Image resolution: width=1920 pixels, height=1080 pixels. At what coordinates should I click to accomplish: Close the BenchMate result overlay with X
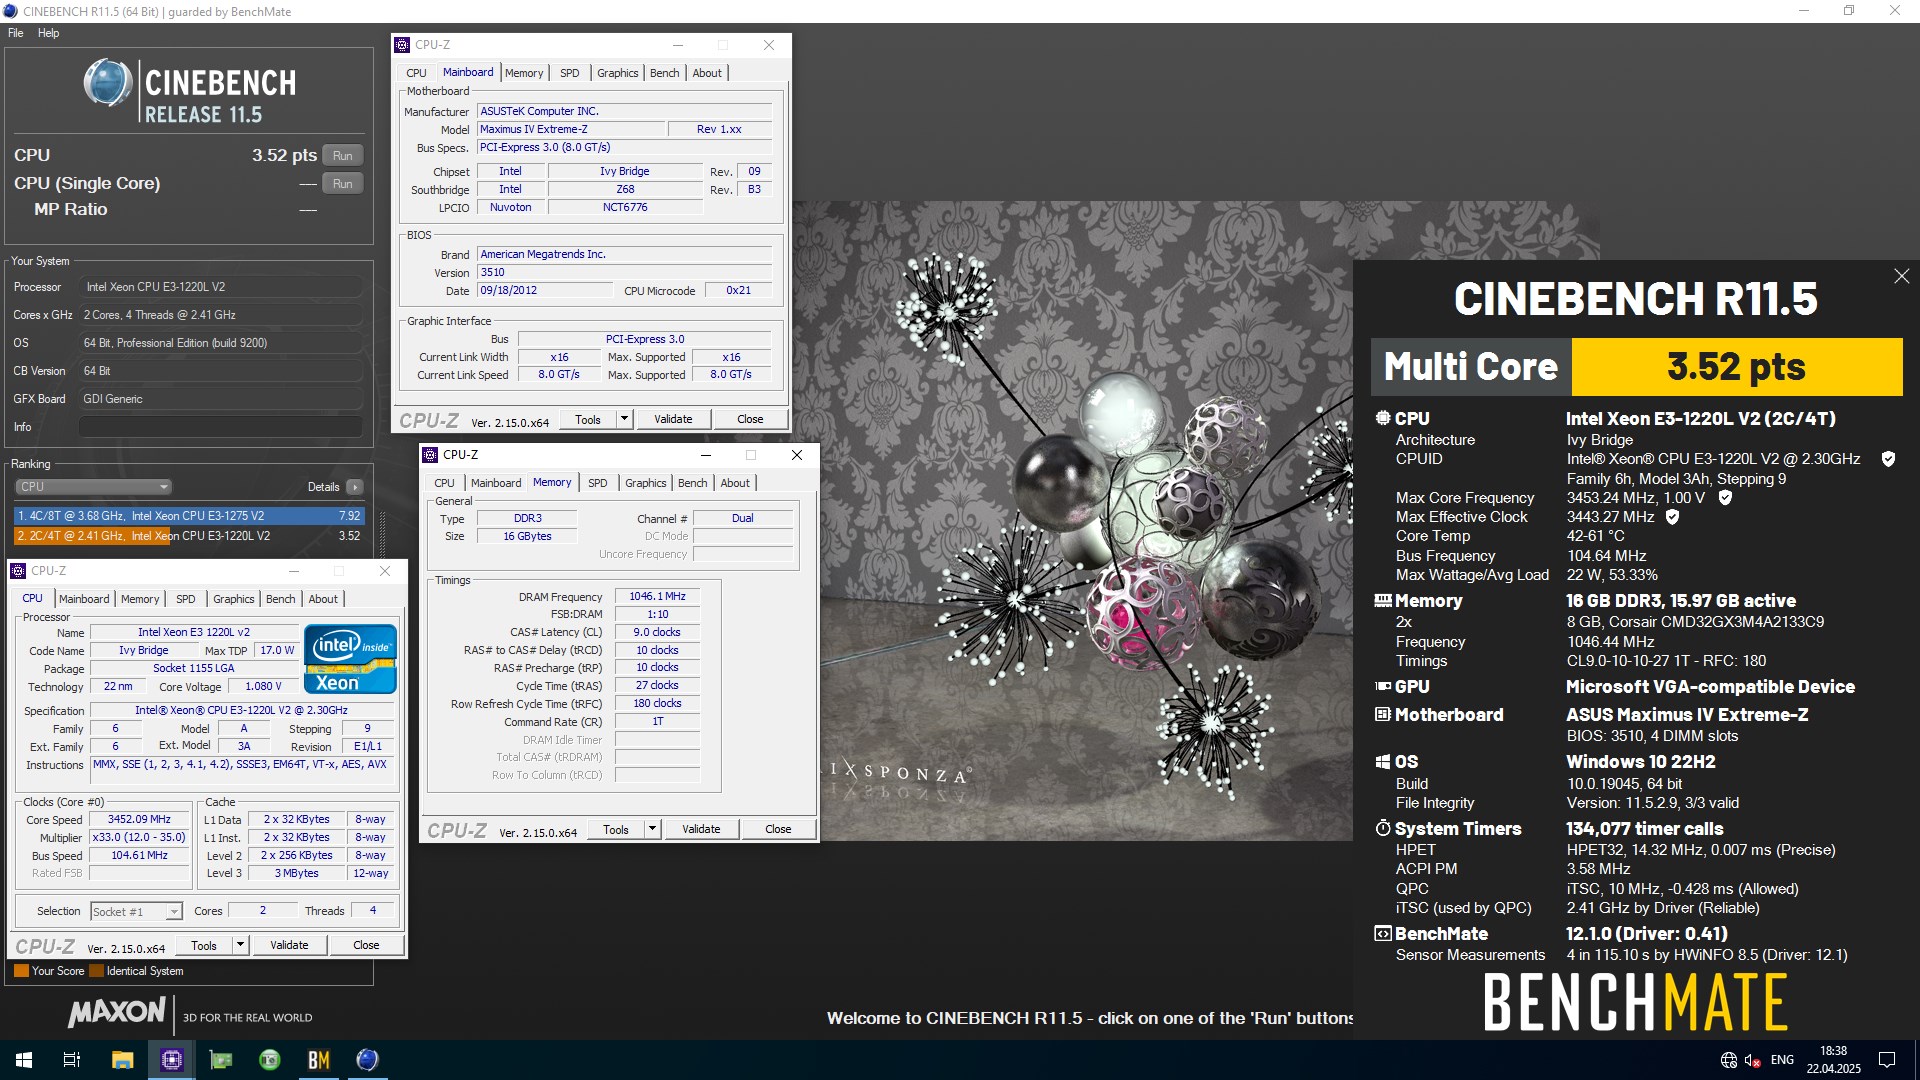[1901, 276]
